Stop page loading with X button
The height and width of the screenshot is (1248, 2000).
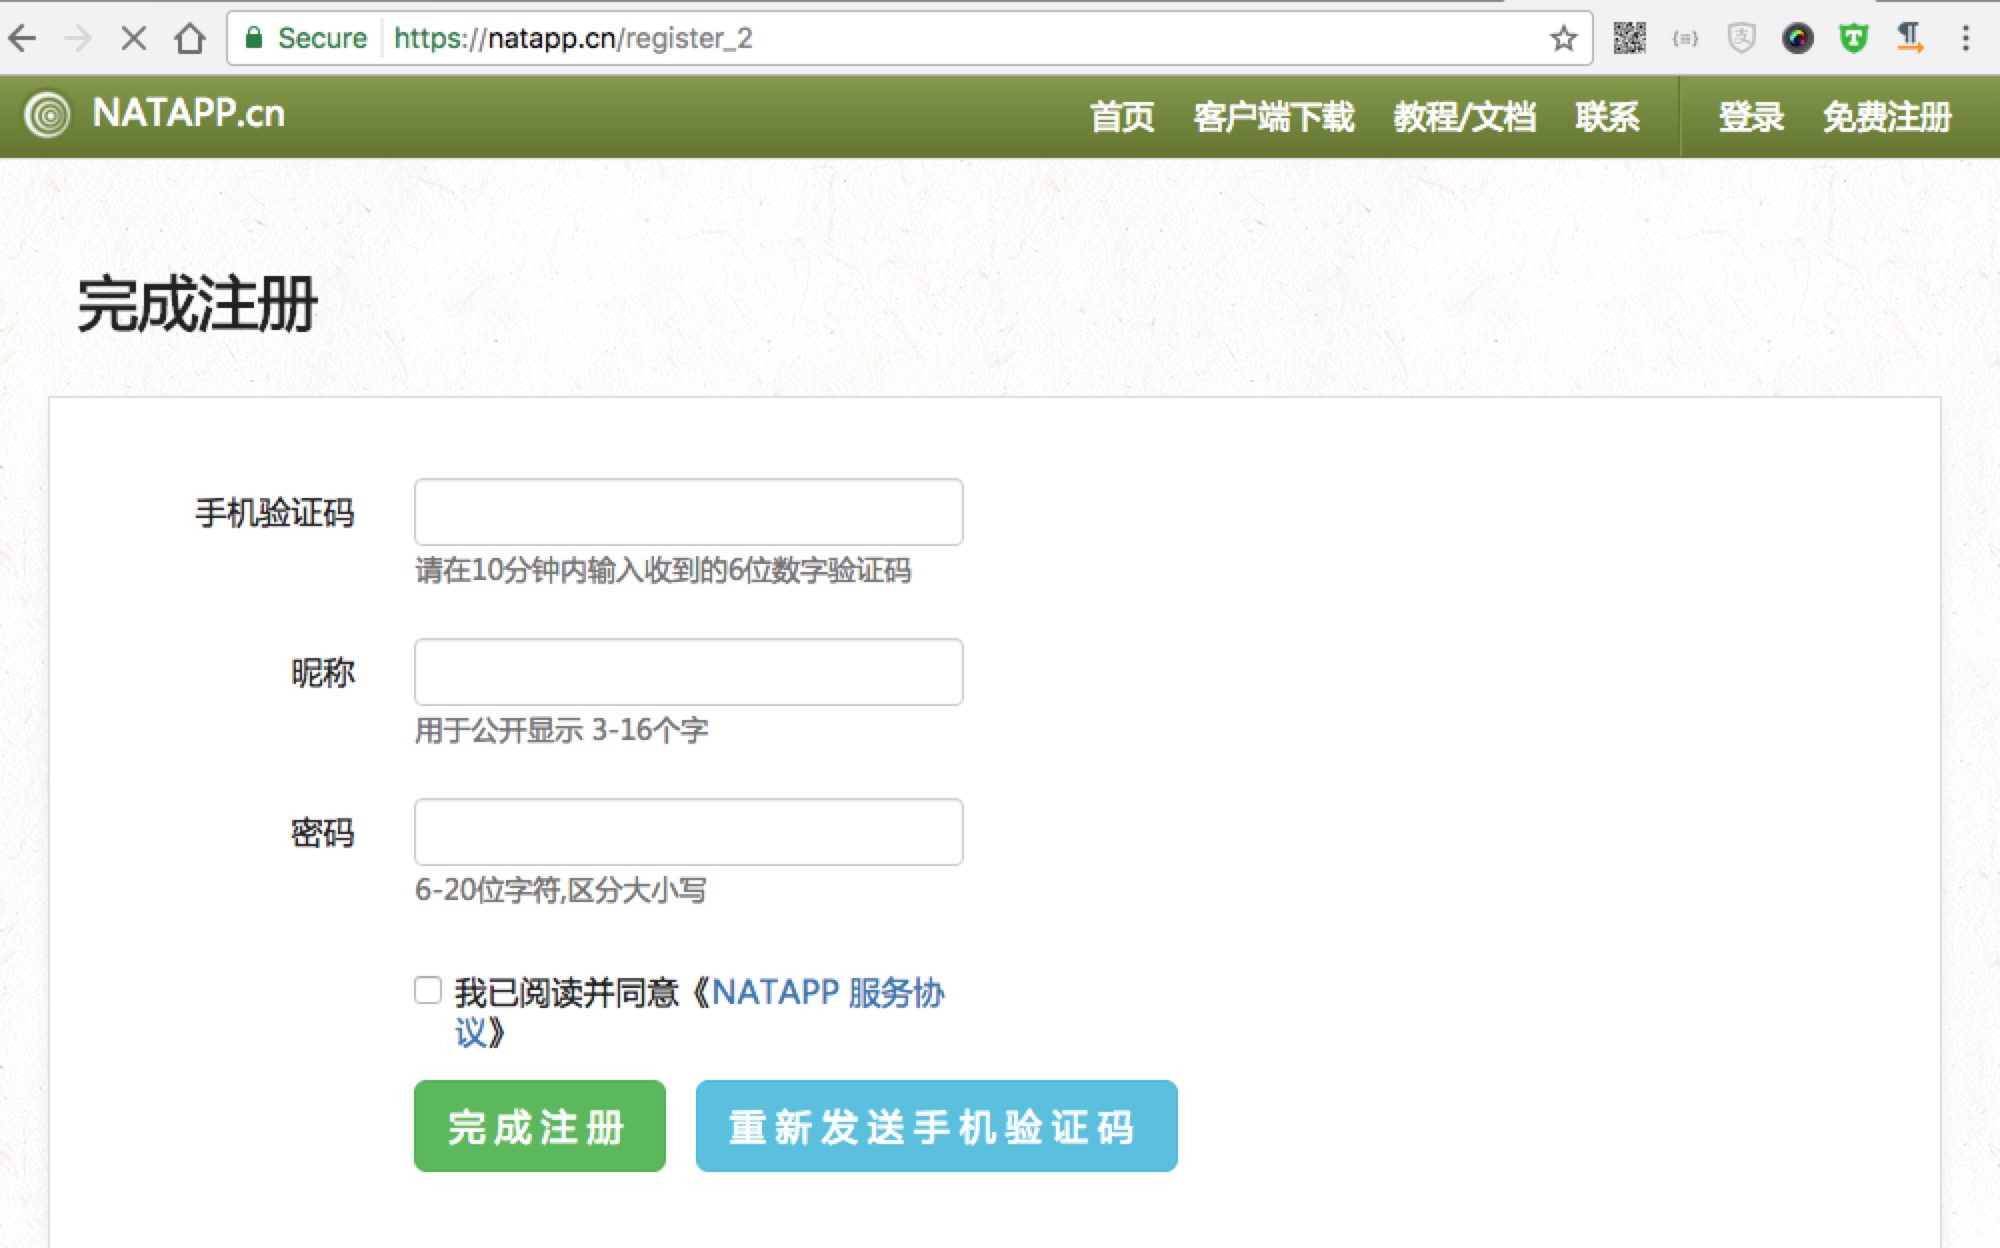coord(133,39)
